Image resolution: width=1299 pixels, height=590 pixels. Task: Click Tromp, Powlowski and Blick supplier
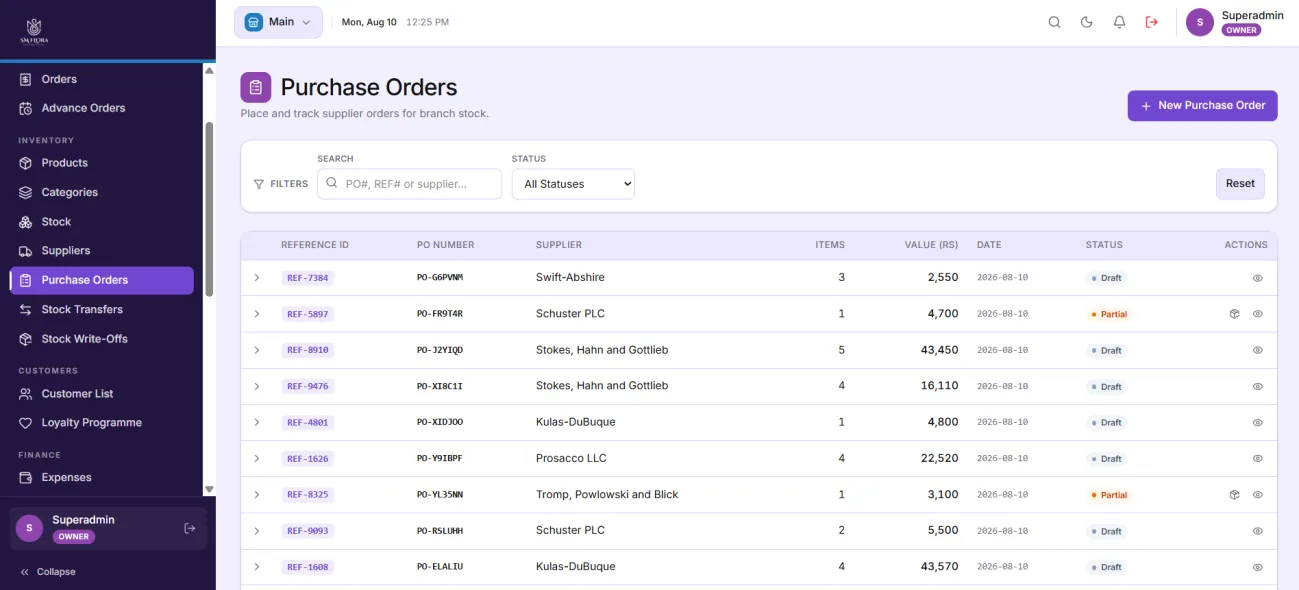point(607,495)
